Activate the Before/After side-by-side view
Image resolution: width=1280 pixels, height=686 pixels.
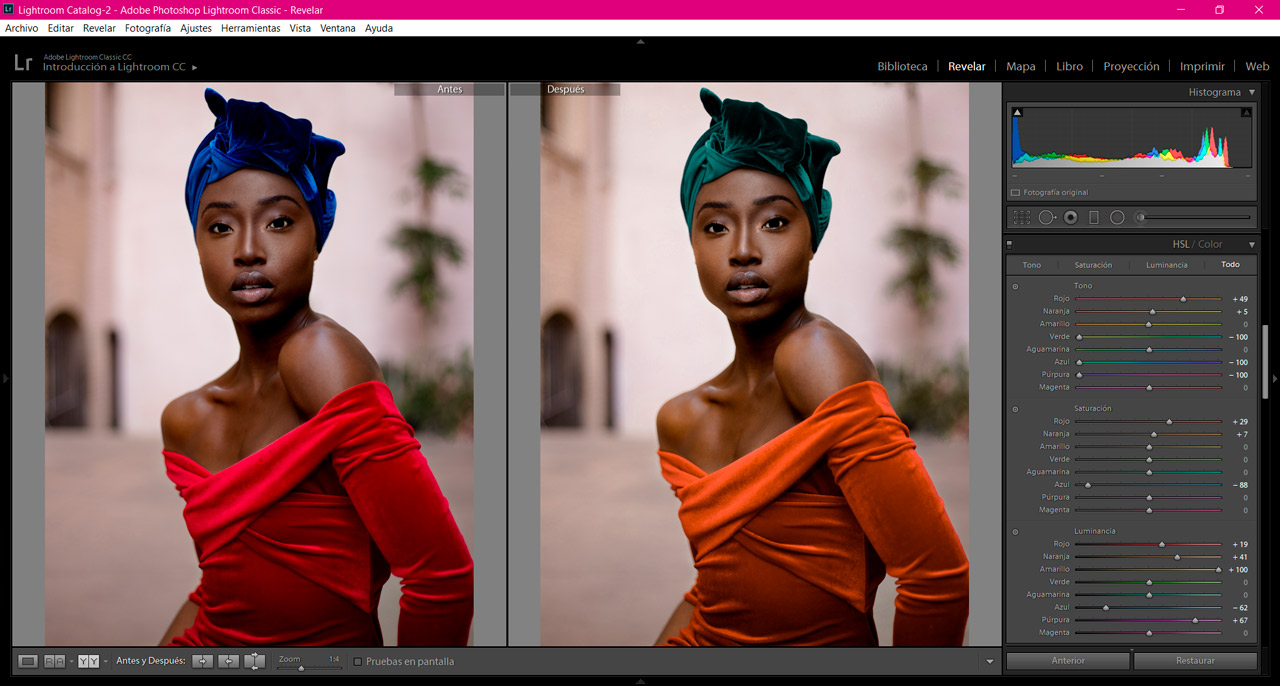[x=89, y=661]
